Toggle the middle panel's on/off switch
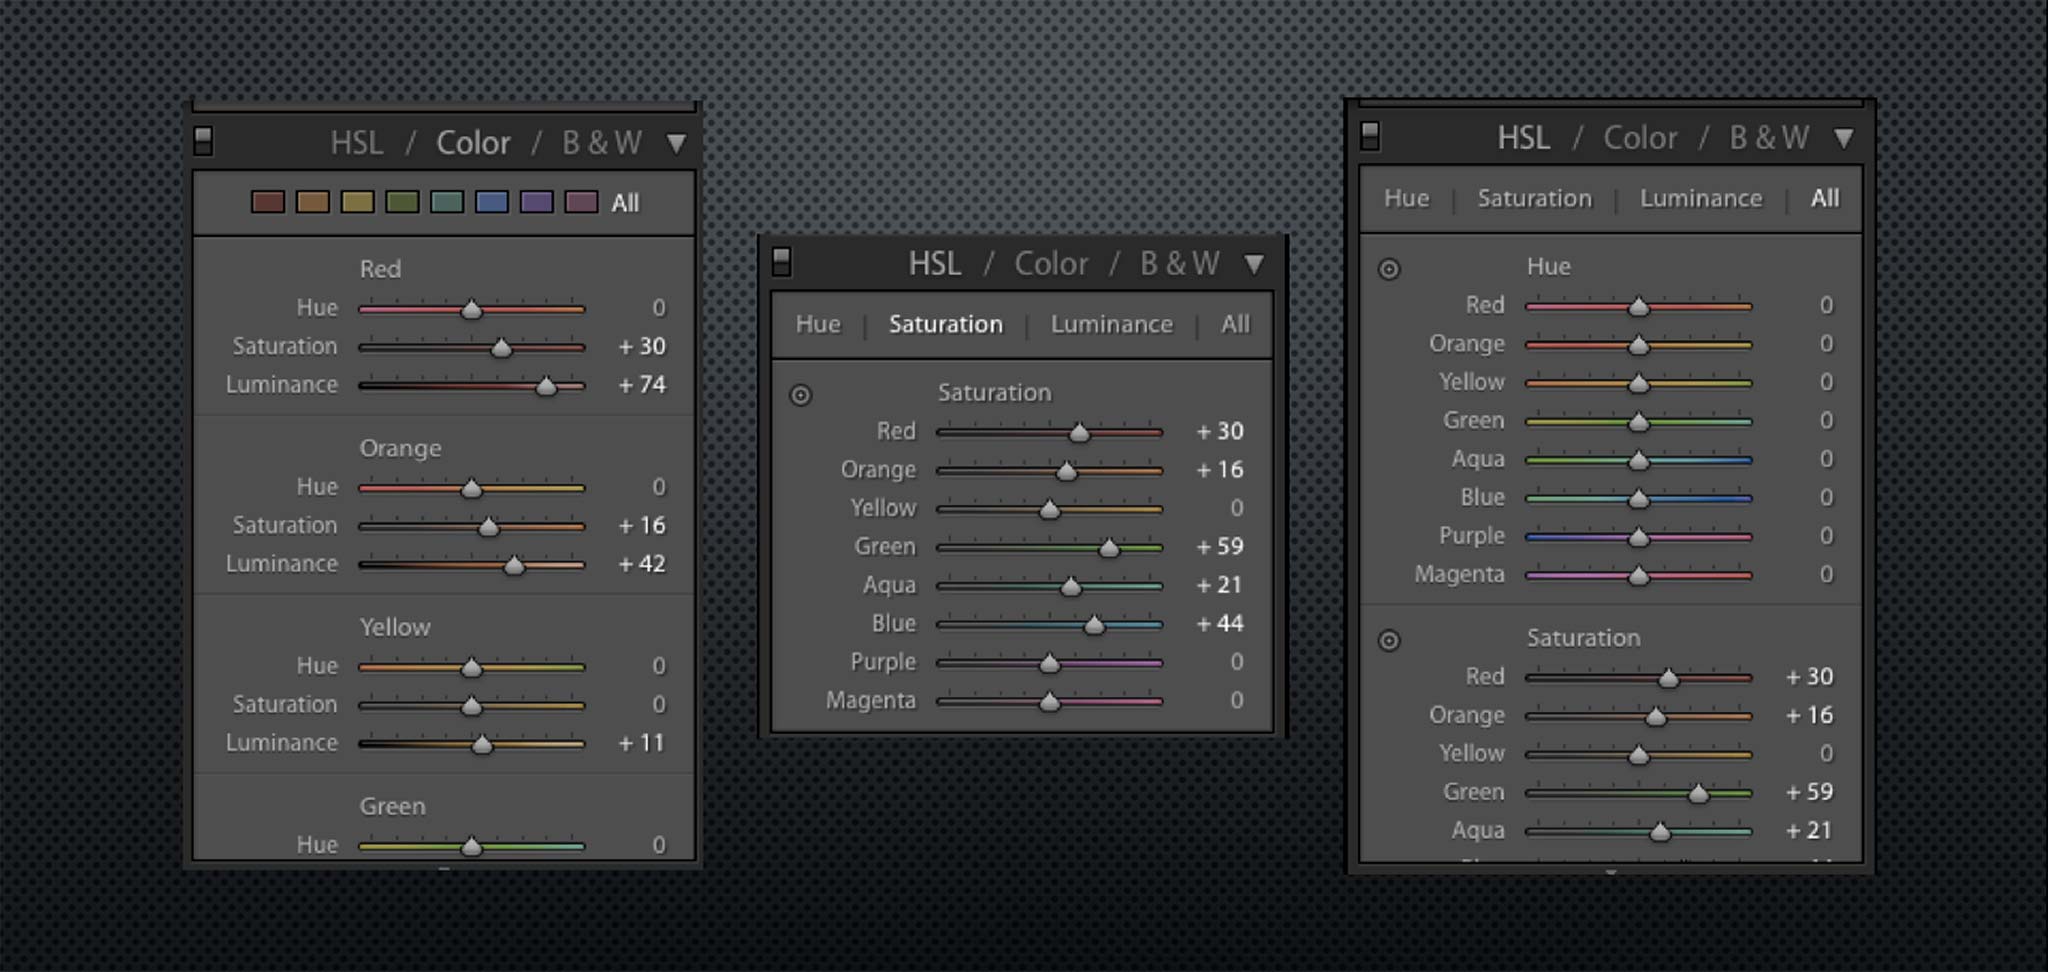This screenshot has width=2048, height=972. [x=782, y=262]
